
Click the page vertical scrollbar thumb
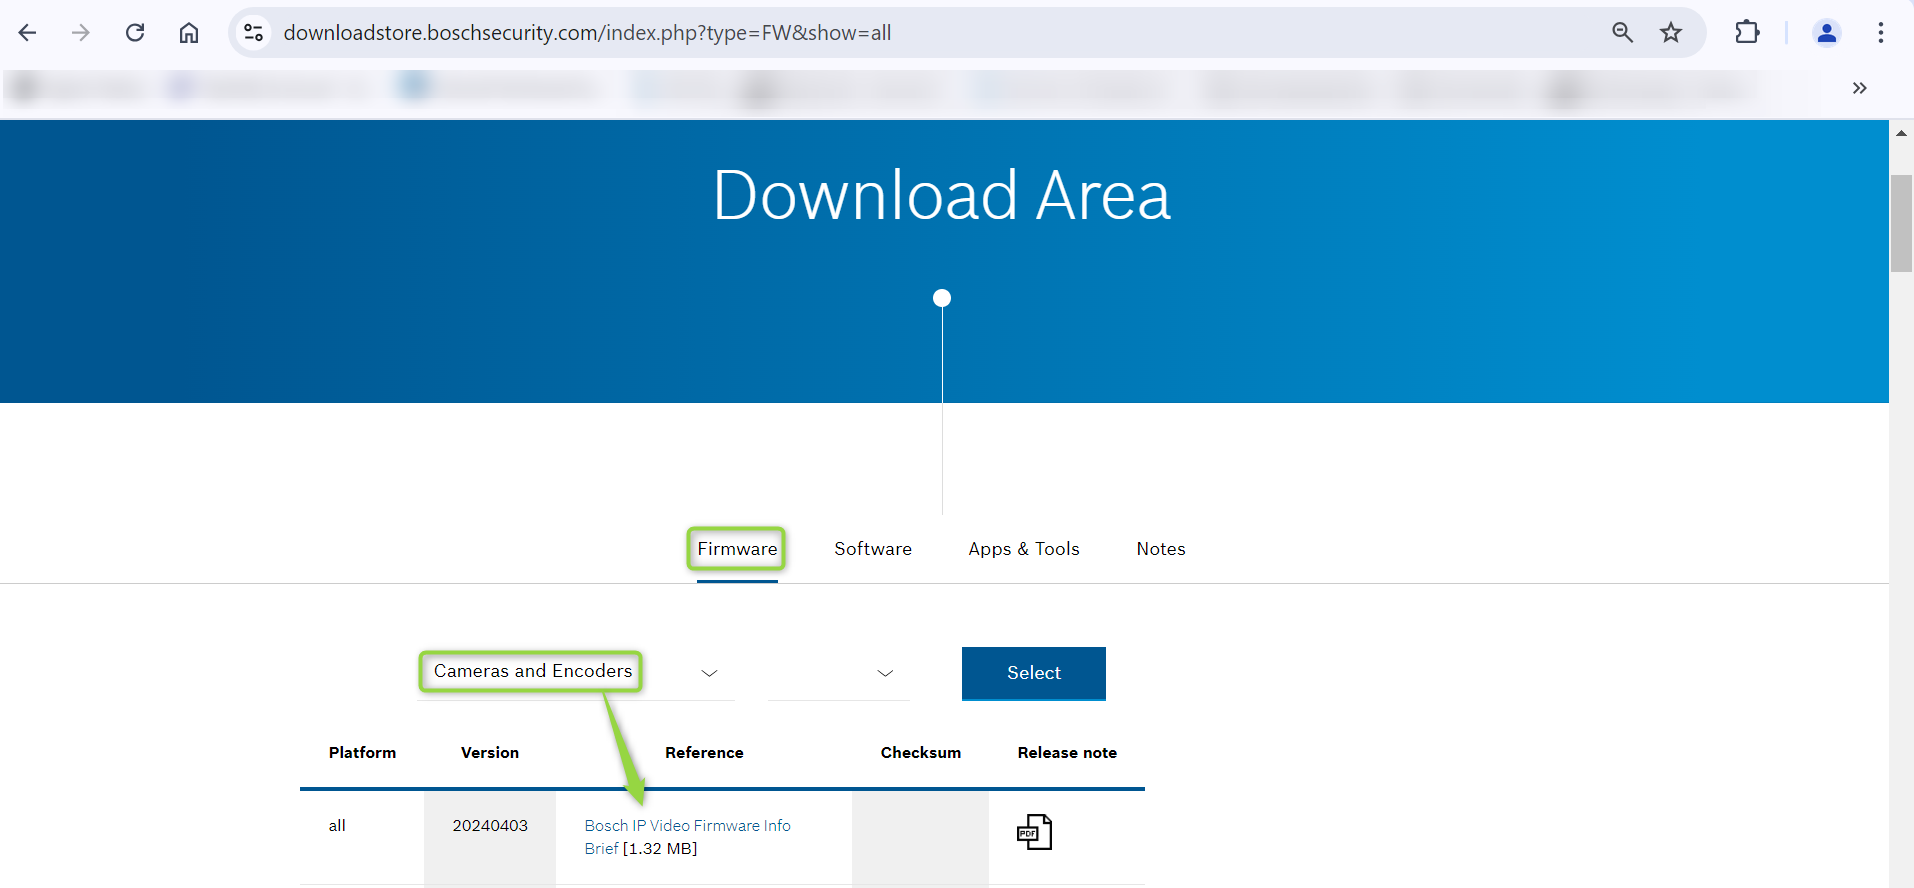(x=1900, y=223)
